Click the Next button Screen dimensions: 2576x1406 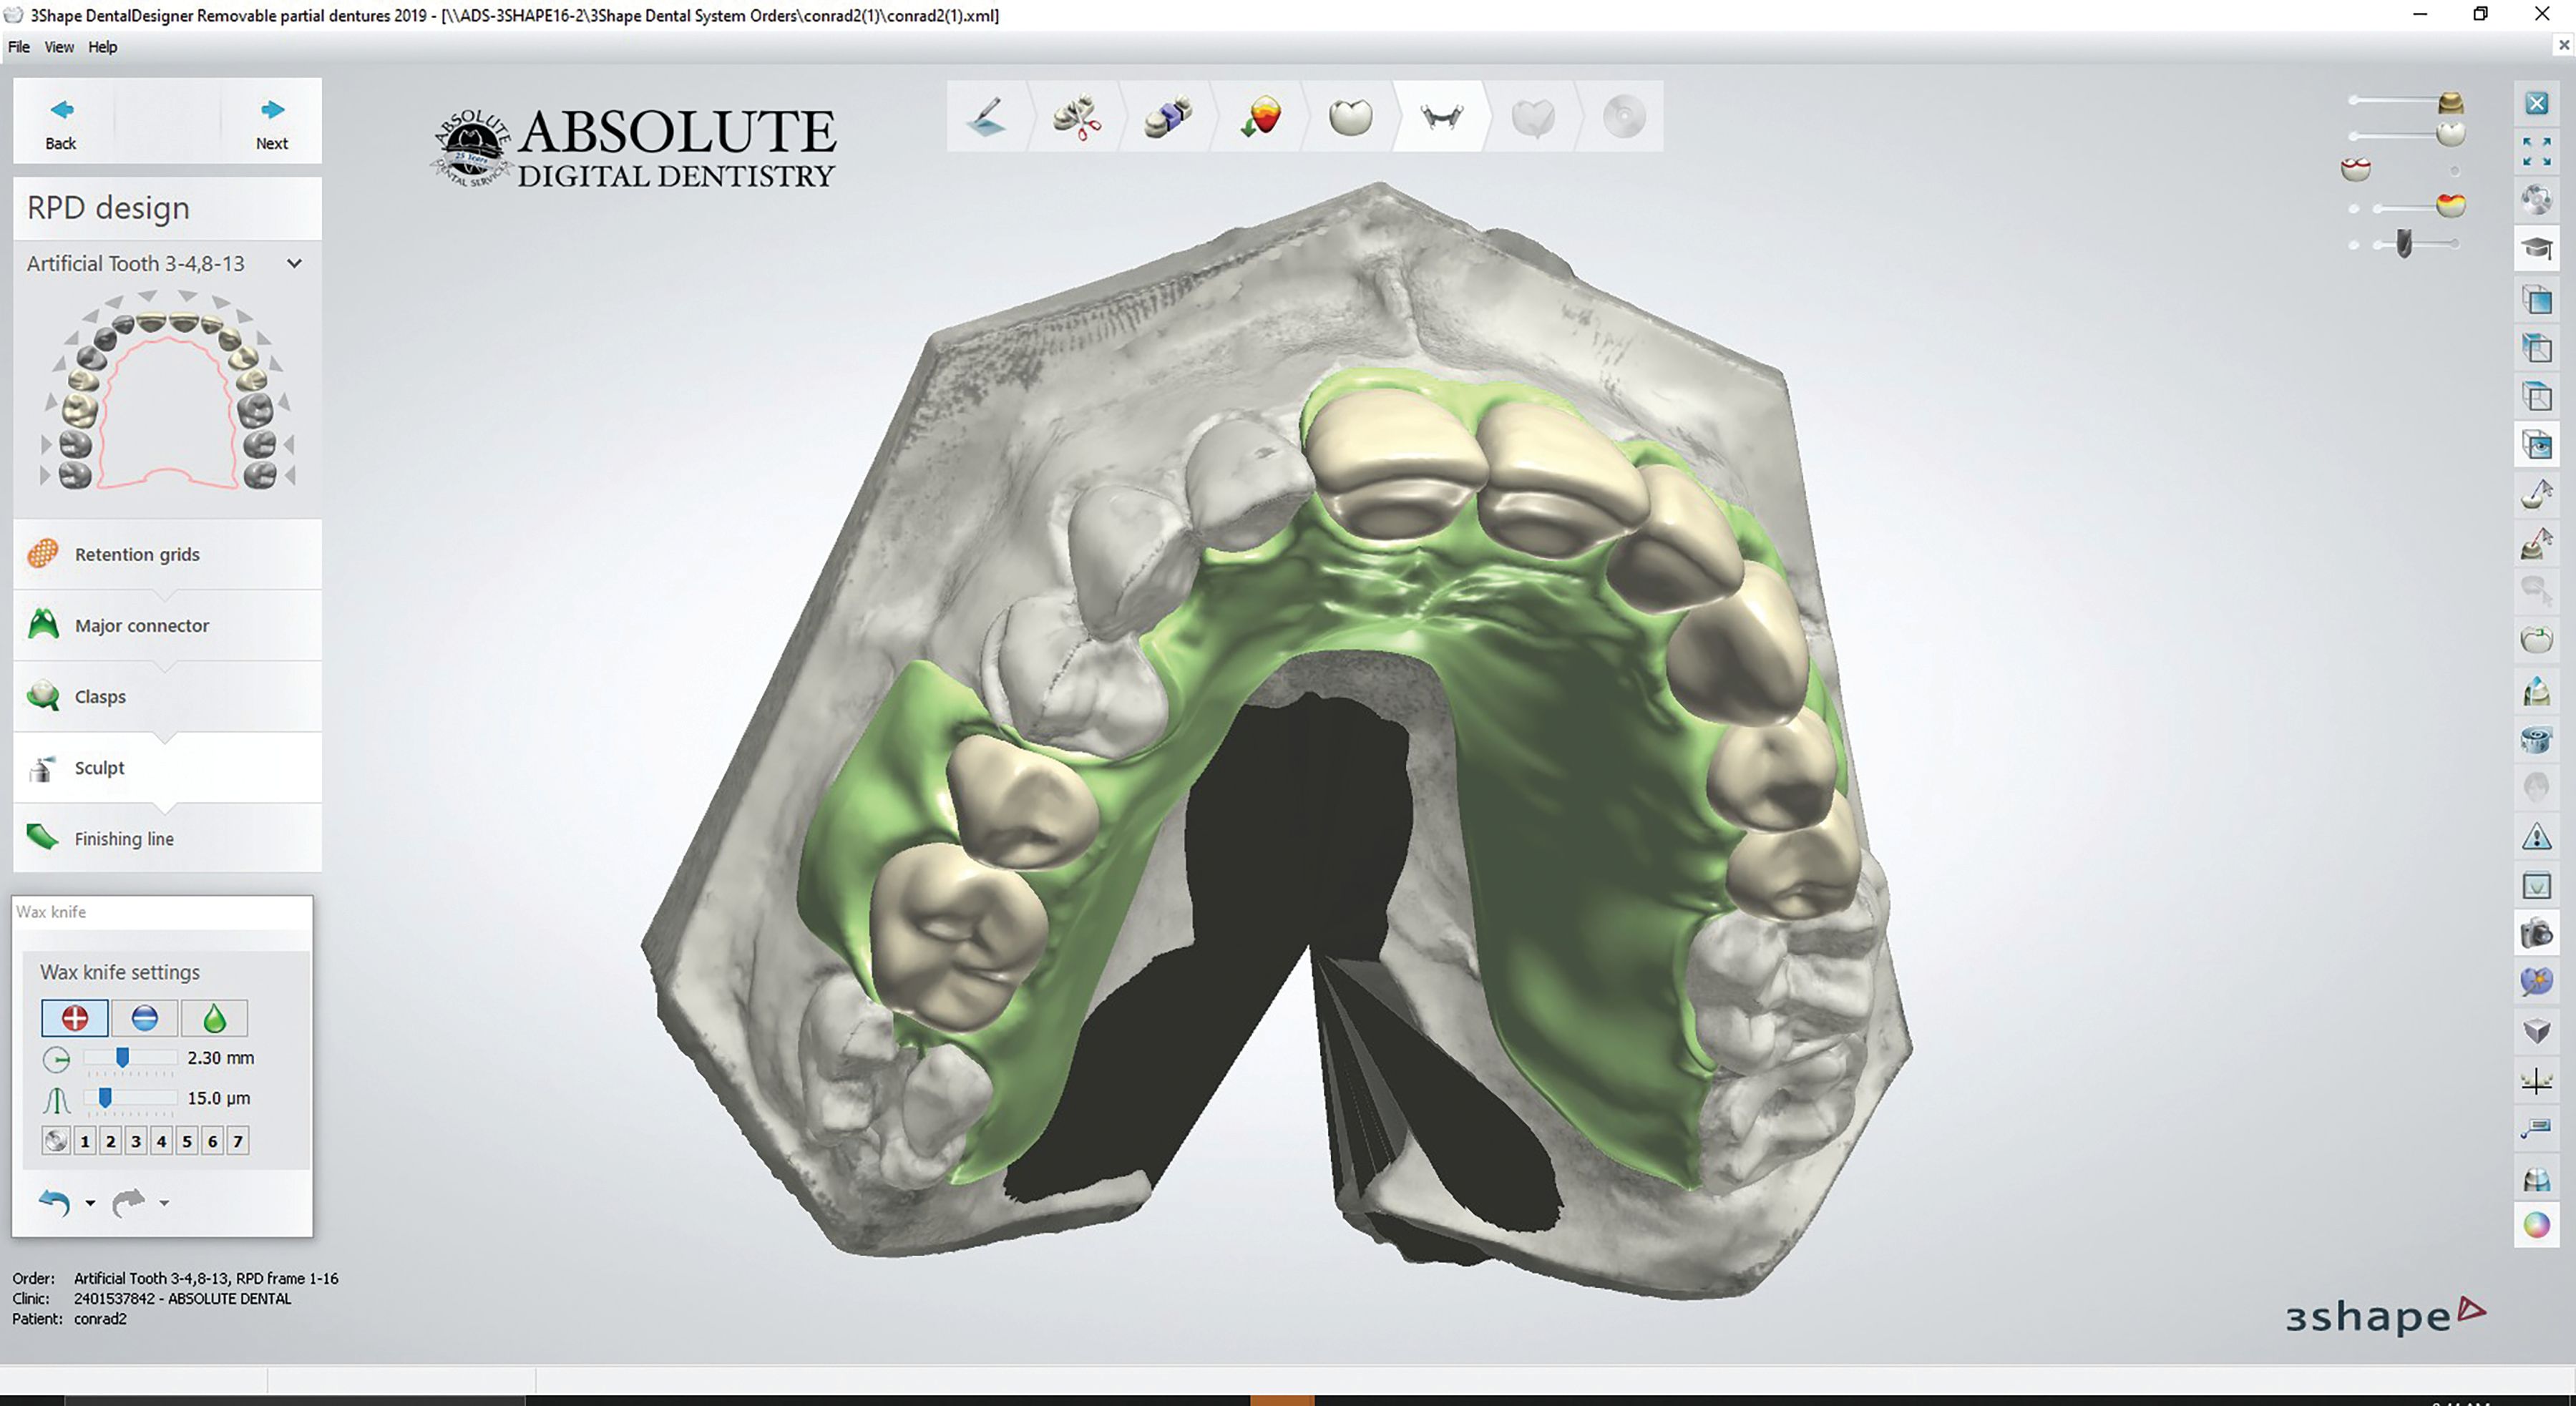[271, 123]
